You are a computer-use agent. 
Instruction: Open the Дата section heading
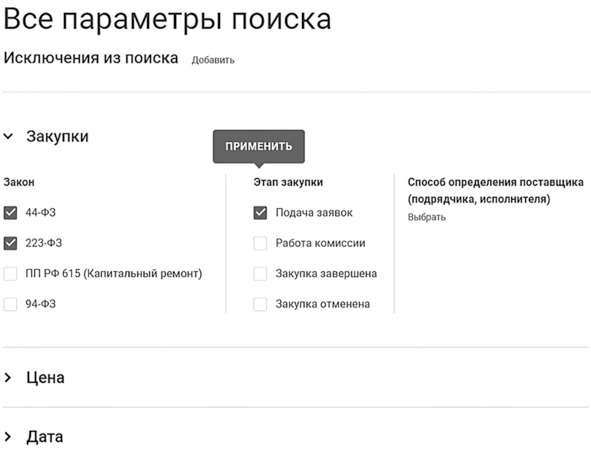(44, 437)
